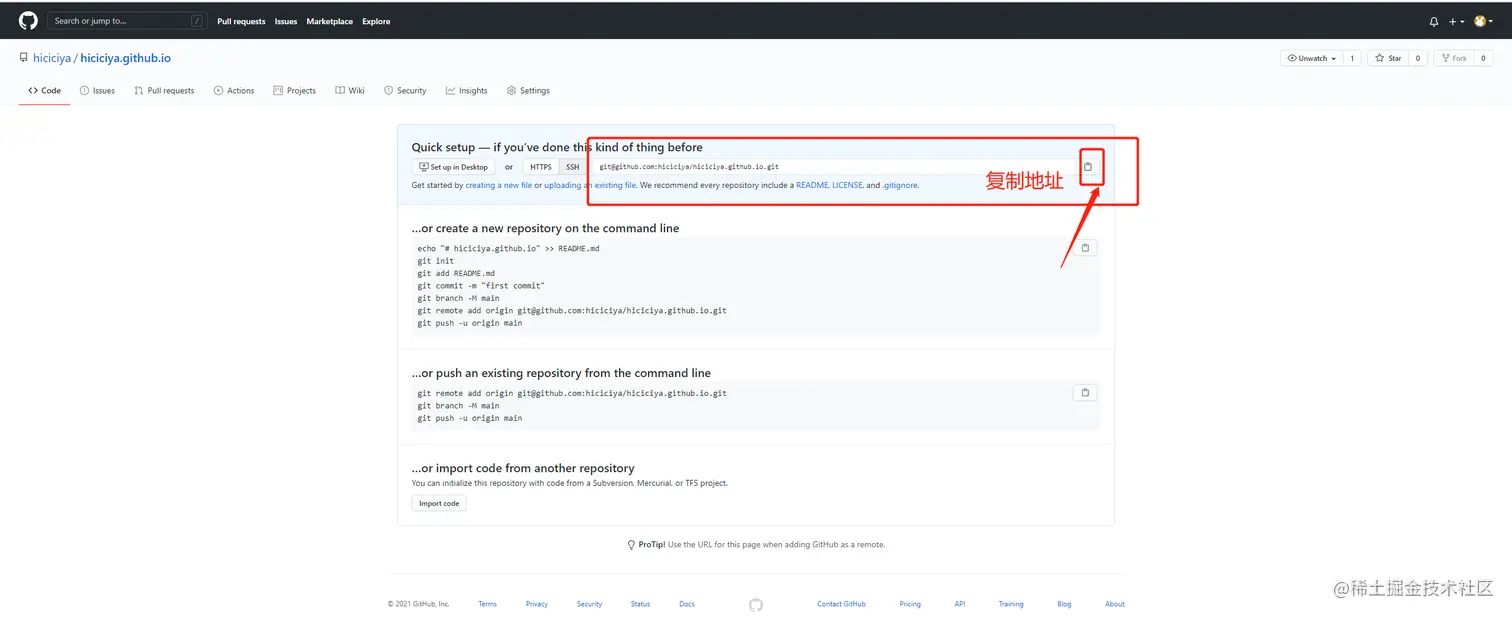Switch to the Wiki tab

pyautogui.click(x=350, y=90)
